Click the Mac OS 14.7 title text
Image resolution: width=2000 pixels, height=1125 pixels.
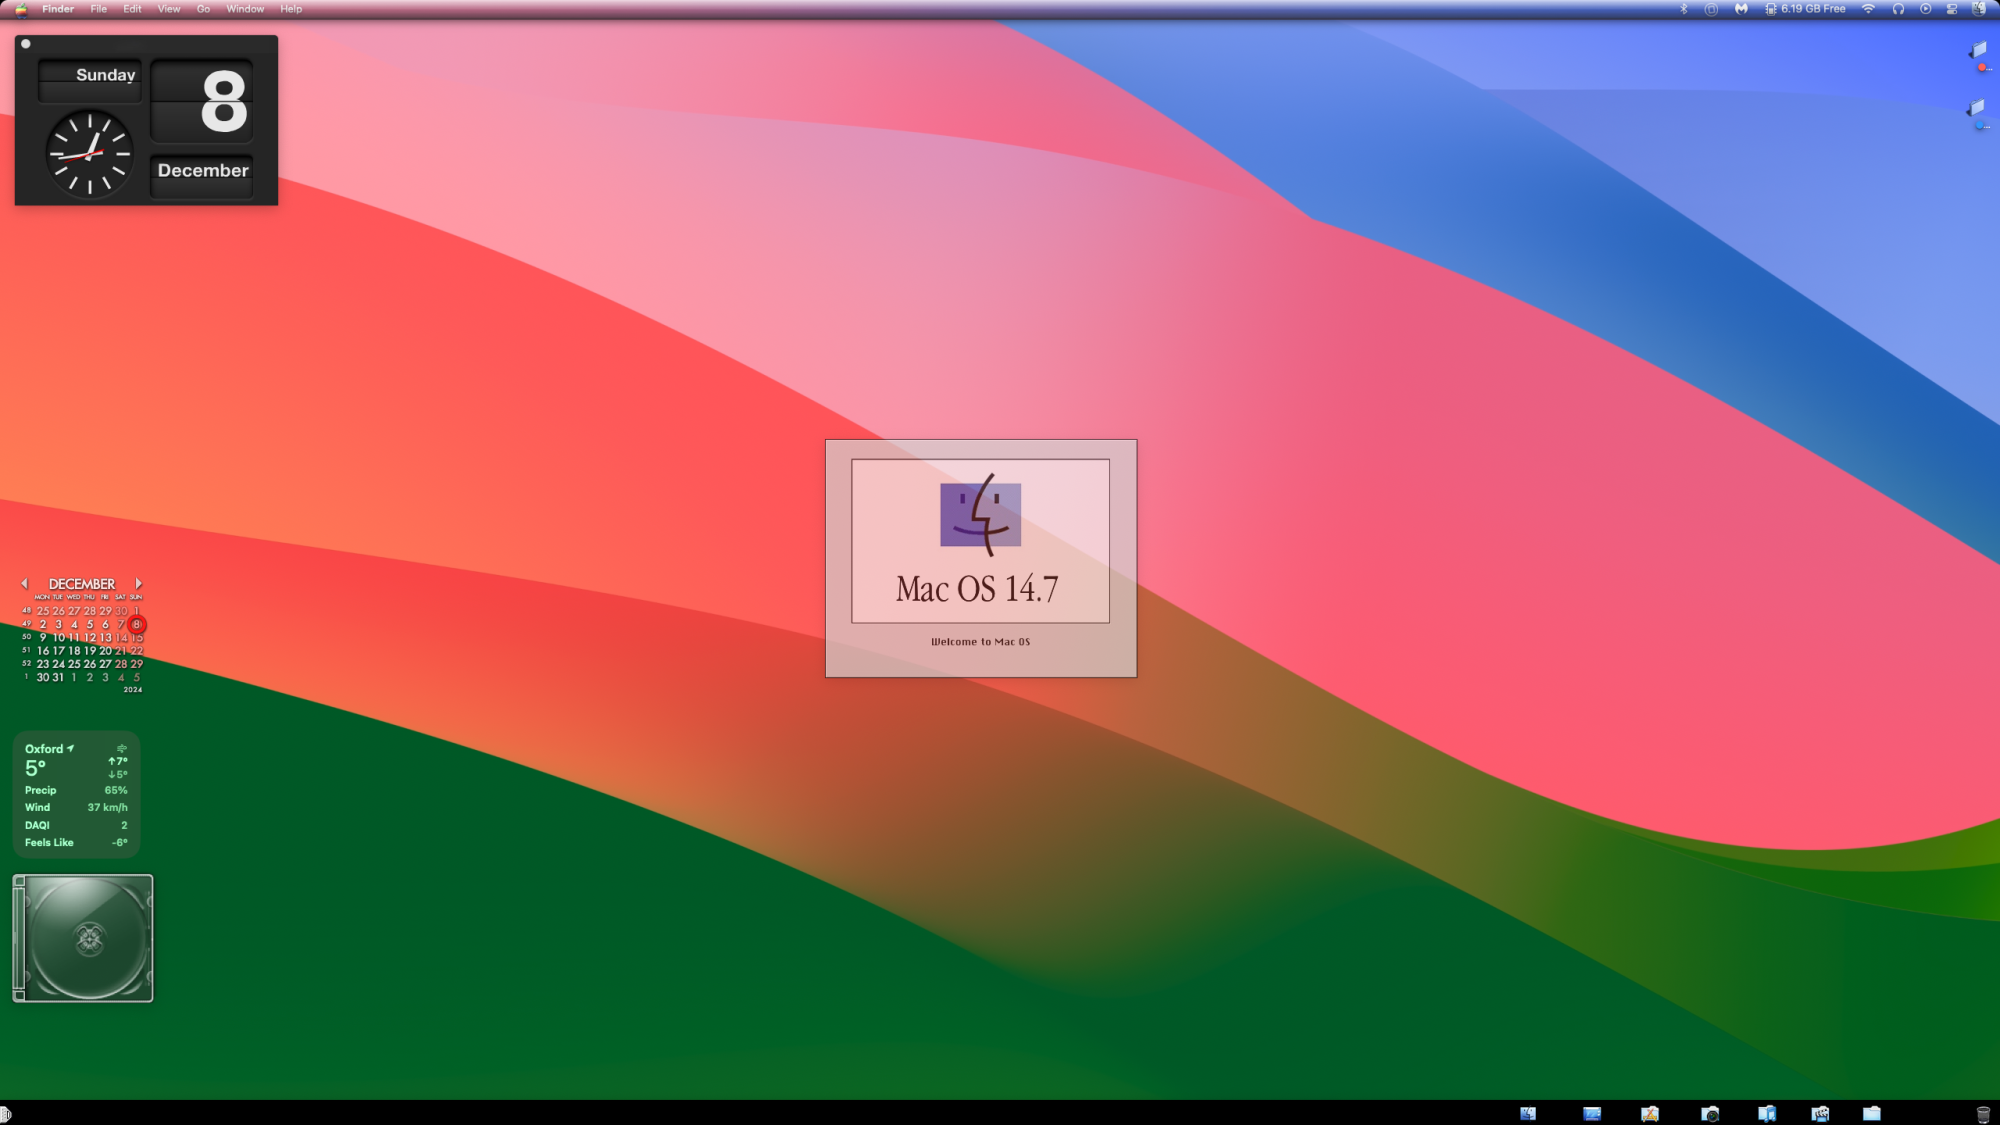[x=977, y=589]
